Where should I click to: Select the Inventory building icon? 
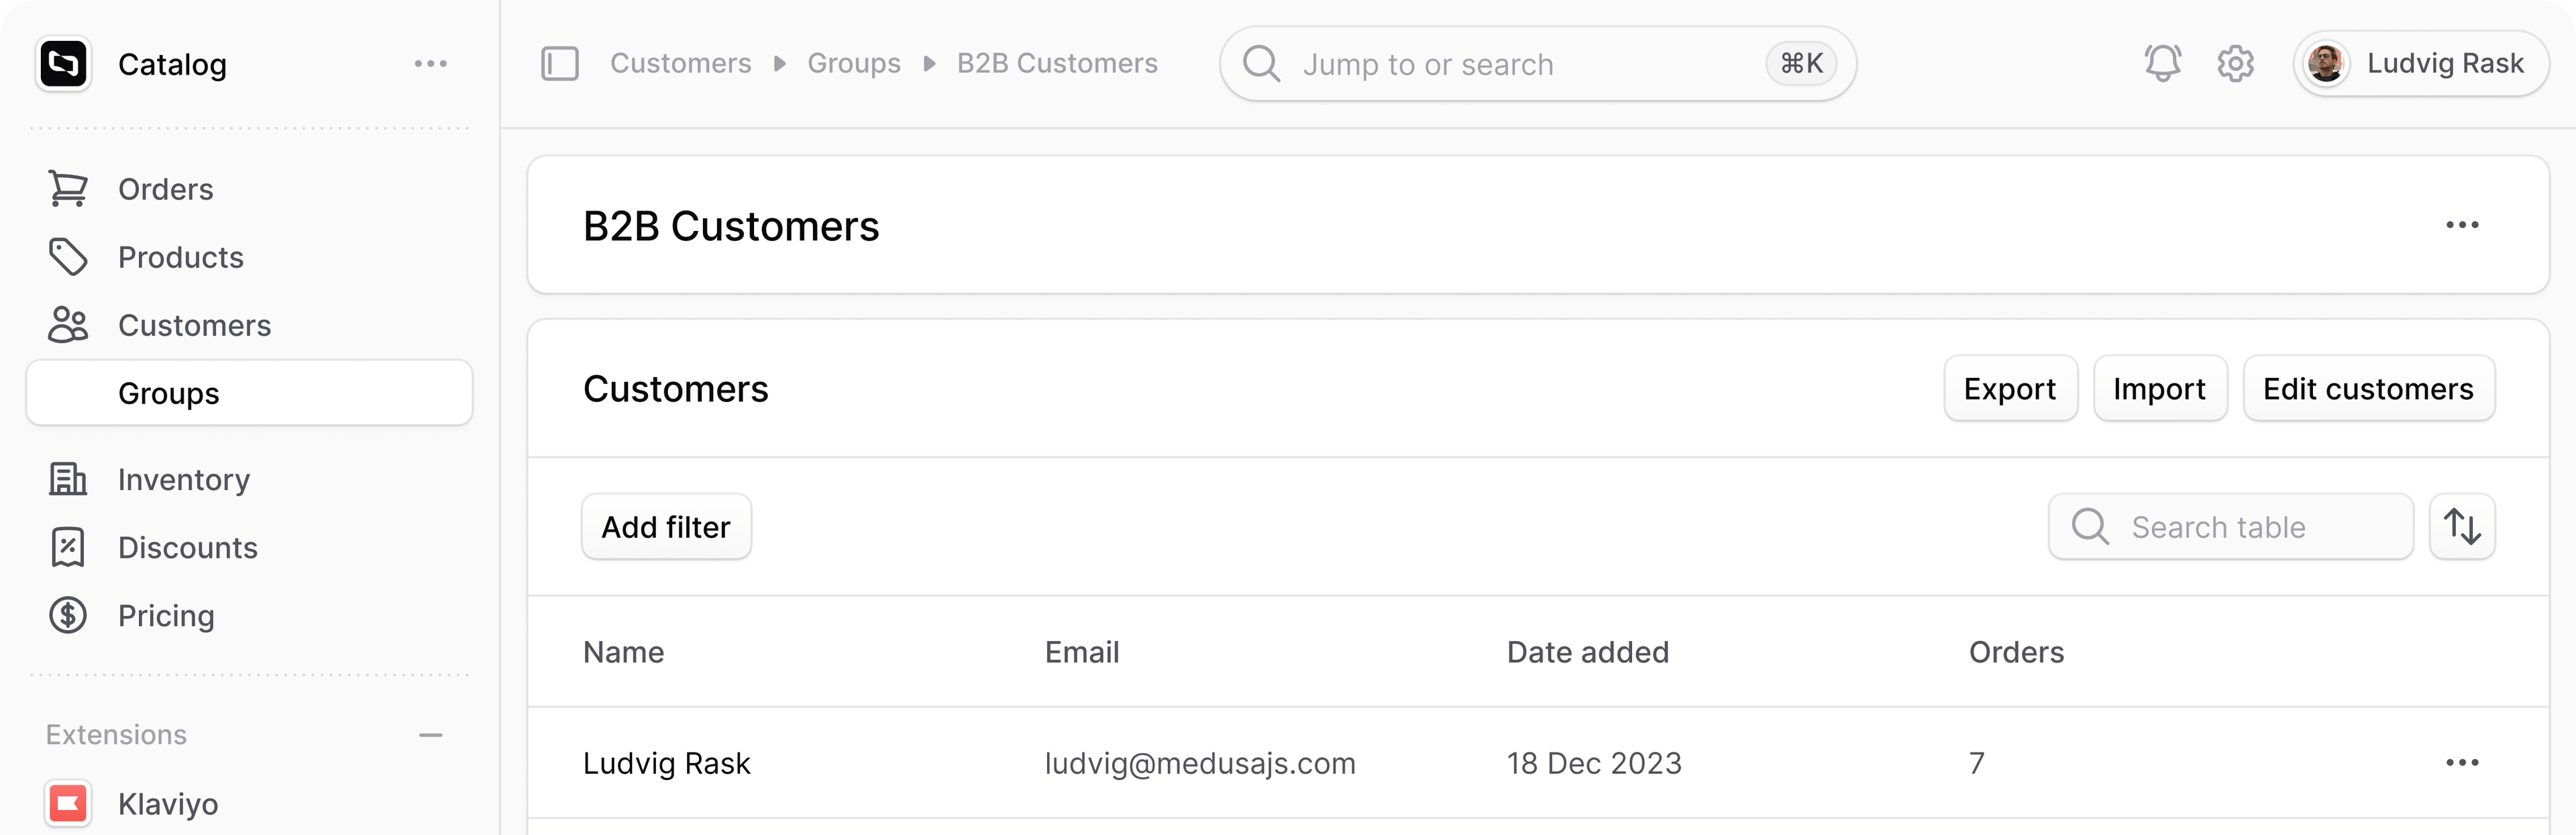coord(68,479)
